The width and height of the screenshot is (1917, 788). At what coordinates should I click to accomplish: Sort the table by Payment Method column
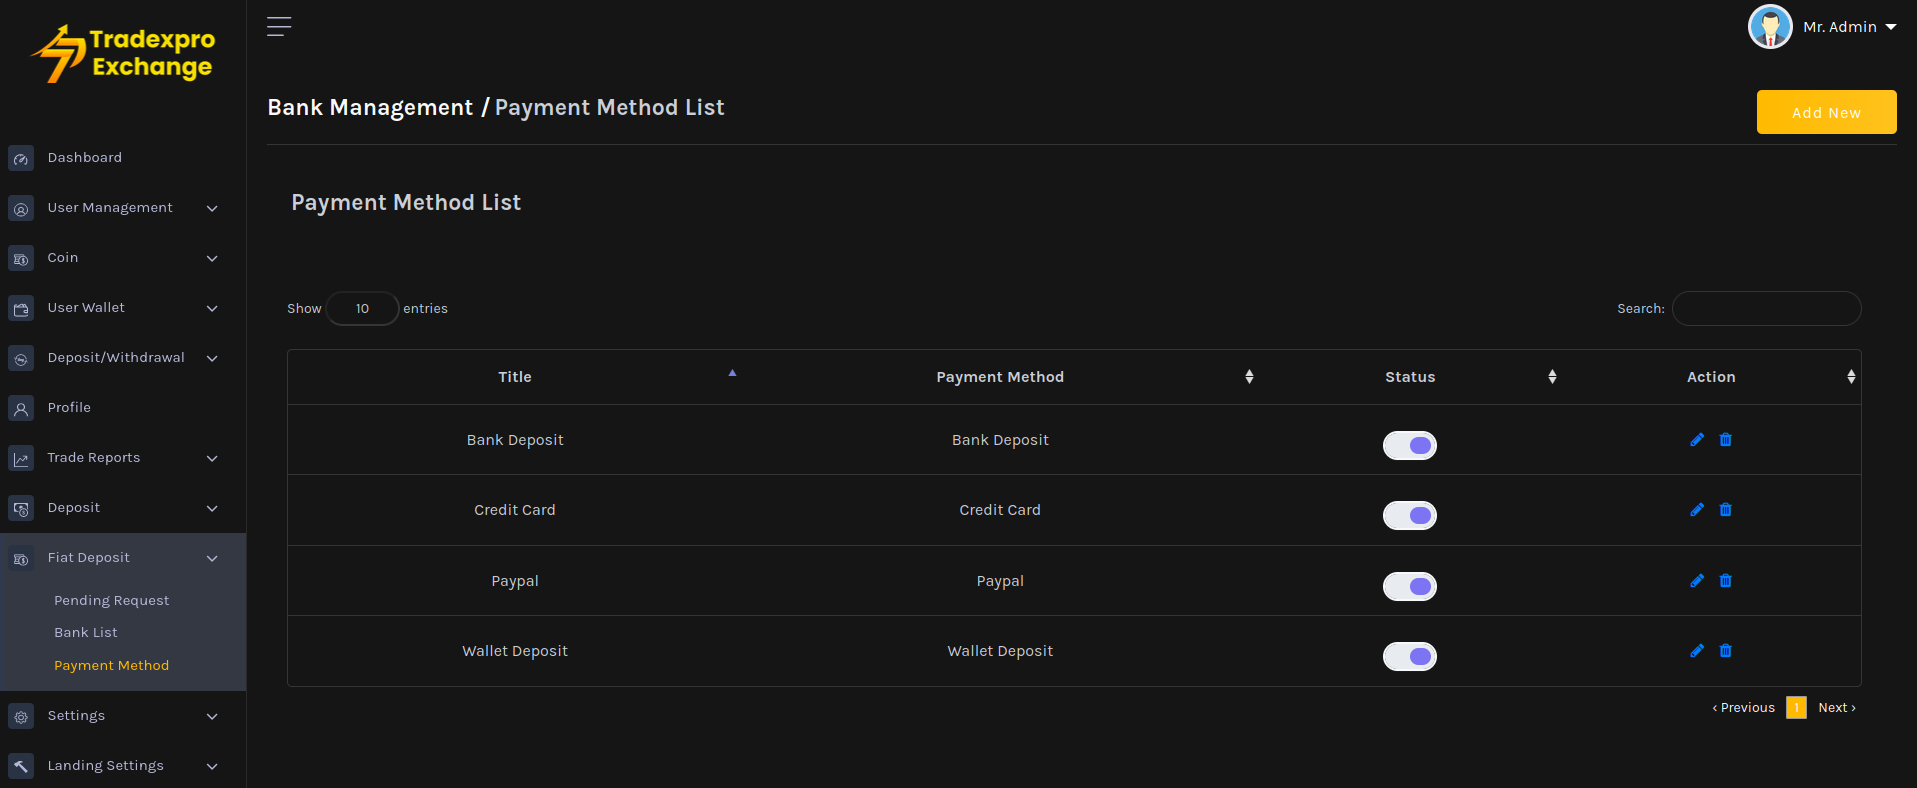[x=1000, y=377]
